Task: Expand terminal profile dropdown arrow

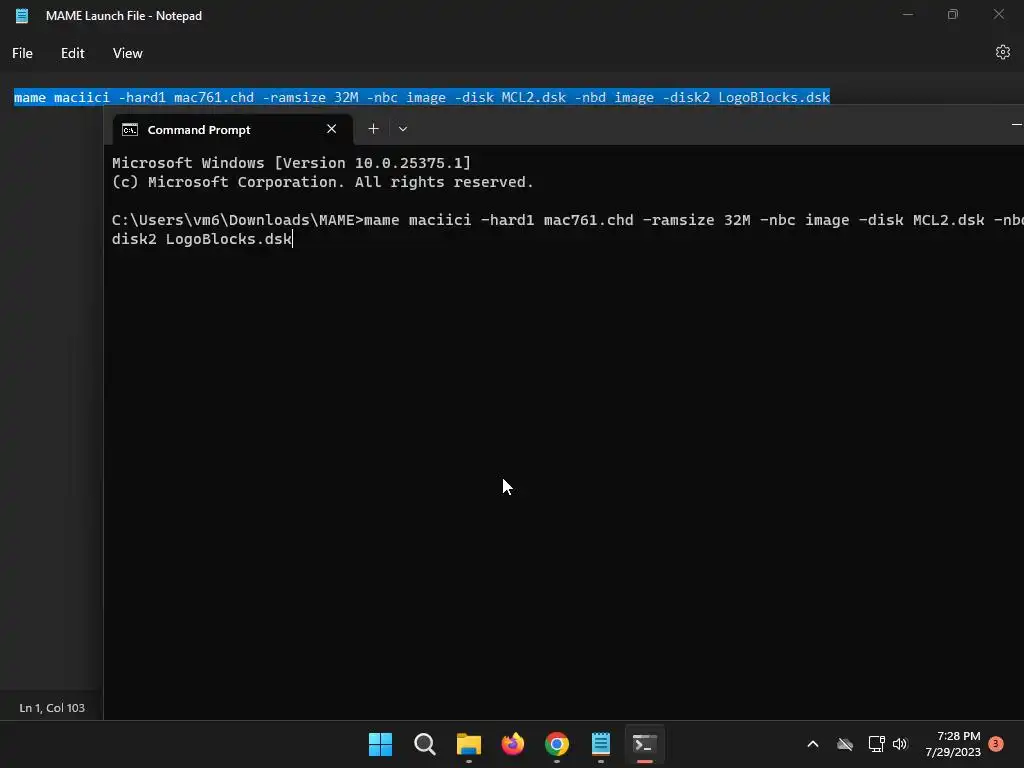Action: 403,129
